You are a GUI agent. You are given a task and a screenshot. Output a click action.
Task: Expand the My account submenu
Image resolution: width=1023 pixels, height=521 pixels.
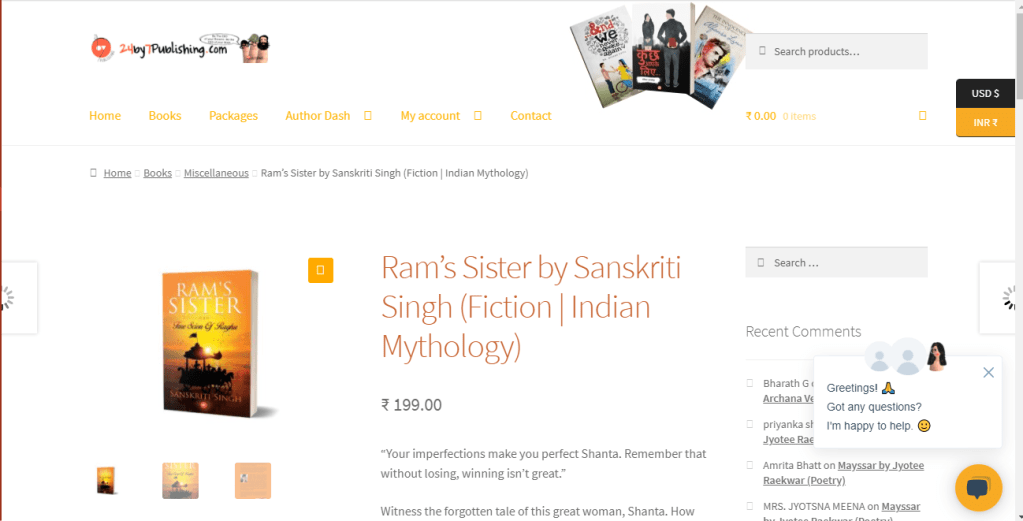click(x=478, y=115)
